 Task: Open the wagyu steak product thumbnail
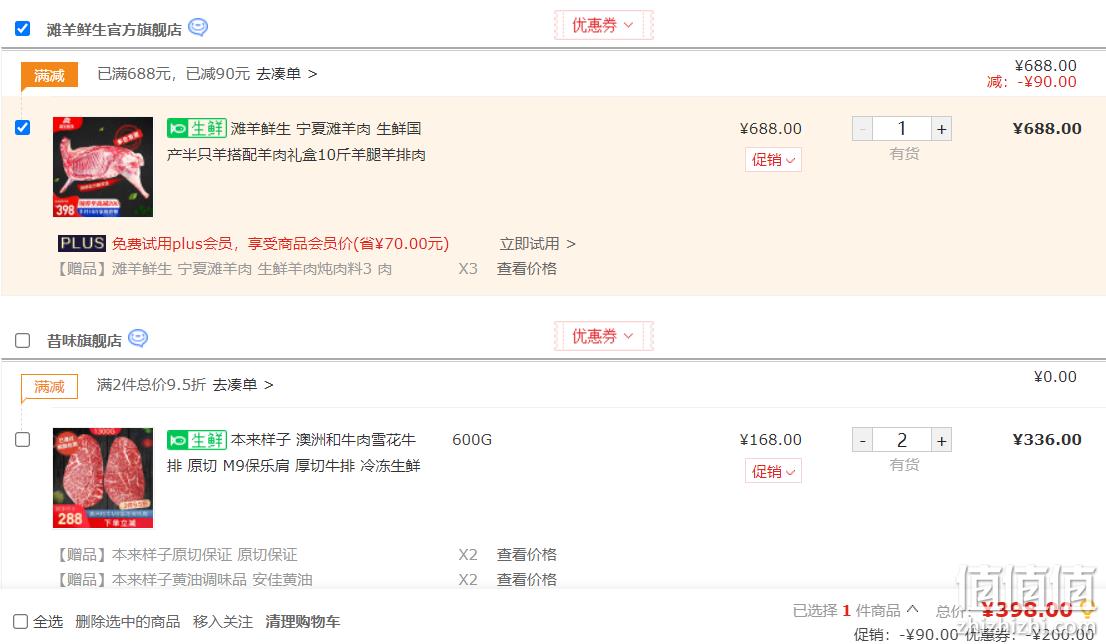pyautogui.click(x=103, y=478)
